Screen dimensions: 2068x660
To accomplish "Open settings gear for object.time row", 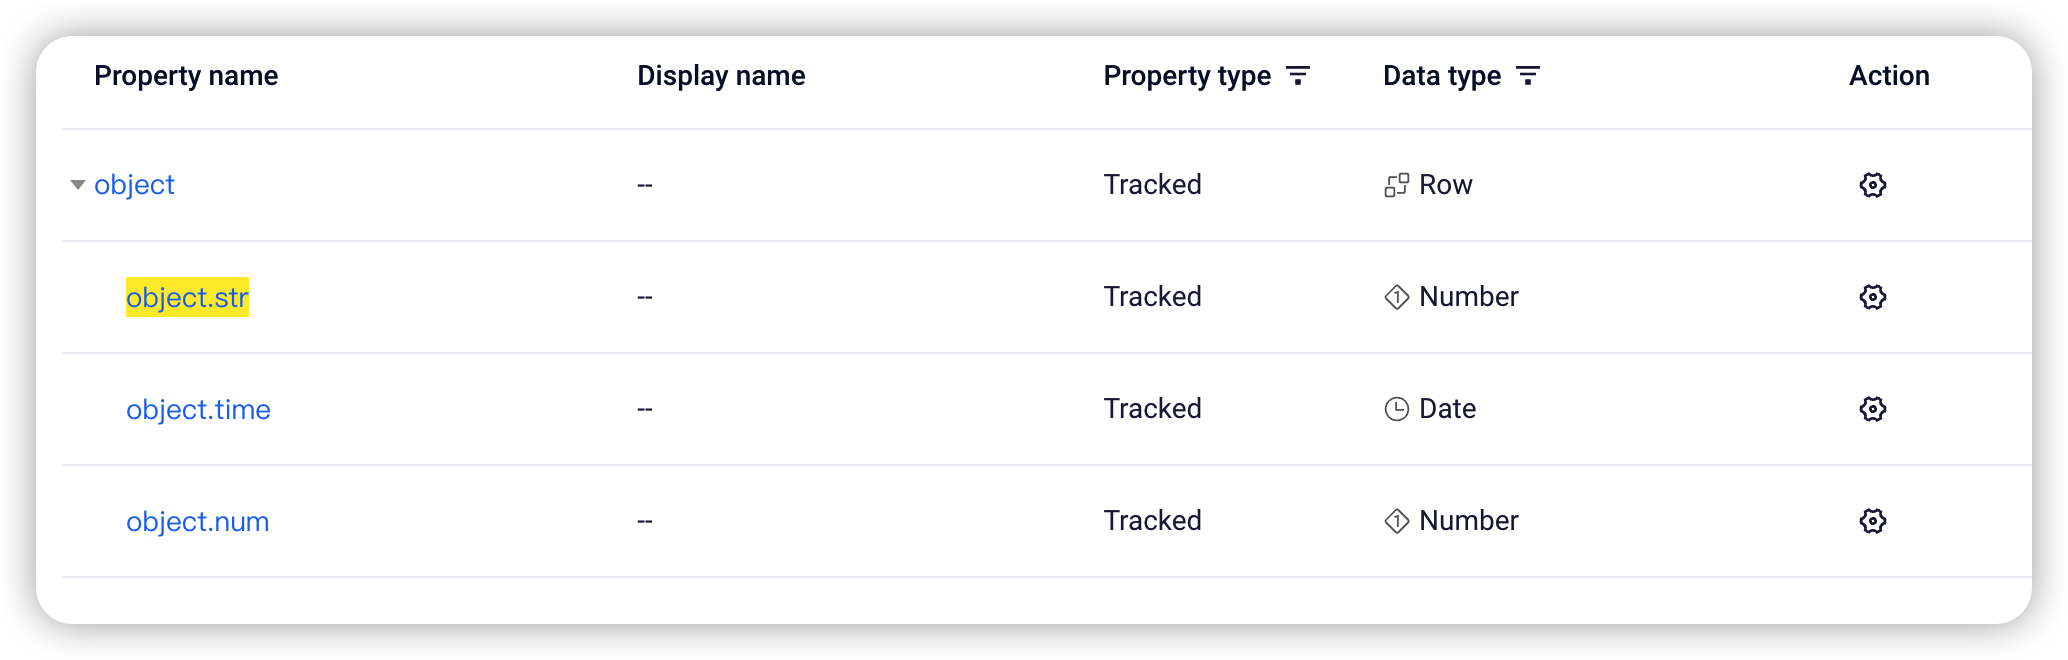I will pos(1872,409).
